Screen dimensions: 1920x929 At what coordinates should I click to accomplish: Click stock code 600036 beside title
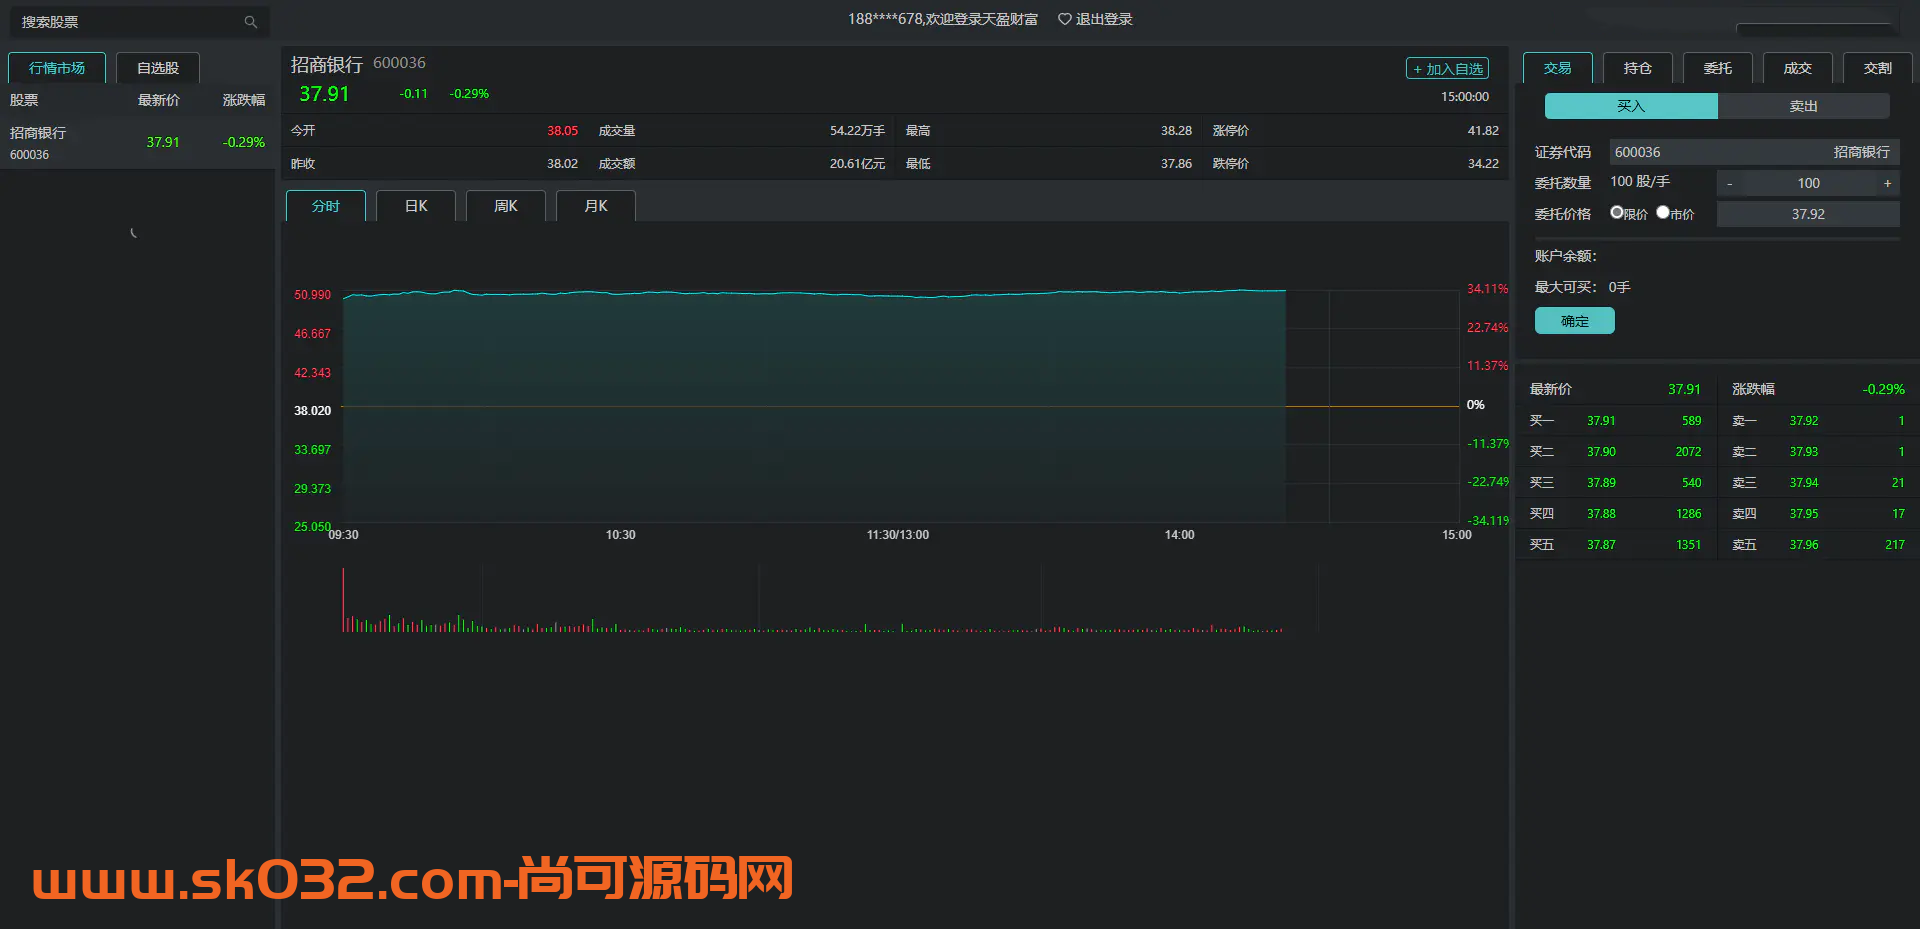399,63
